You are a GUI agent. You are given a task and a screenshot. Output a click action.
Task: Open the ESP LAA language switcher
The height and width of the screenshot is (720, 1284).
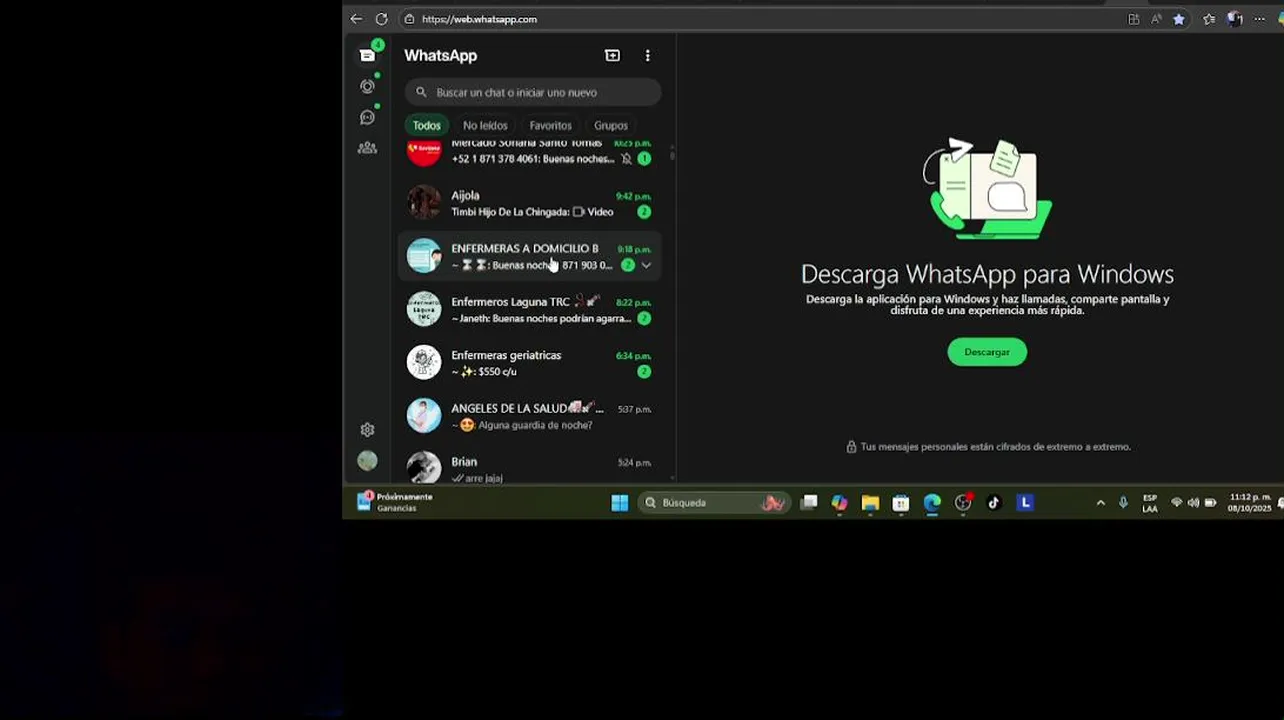(x=1150, y=503)
